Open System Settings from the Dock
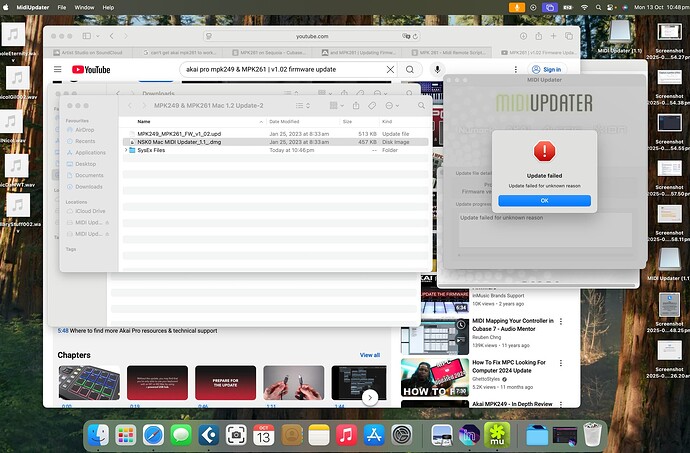 click(402, 435)
